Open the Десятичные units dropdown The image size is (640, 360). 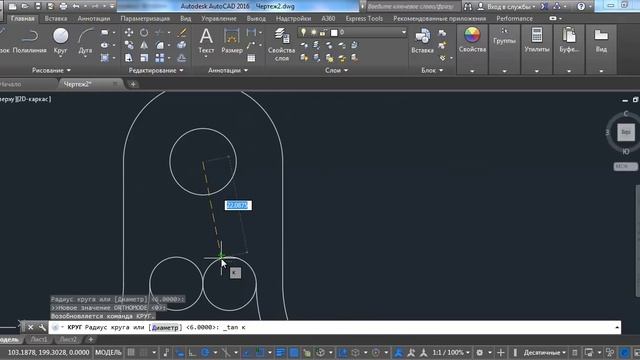(544, 352)
